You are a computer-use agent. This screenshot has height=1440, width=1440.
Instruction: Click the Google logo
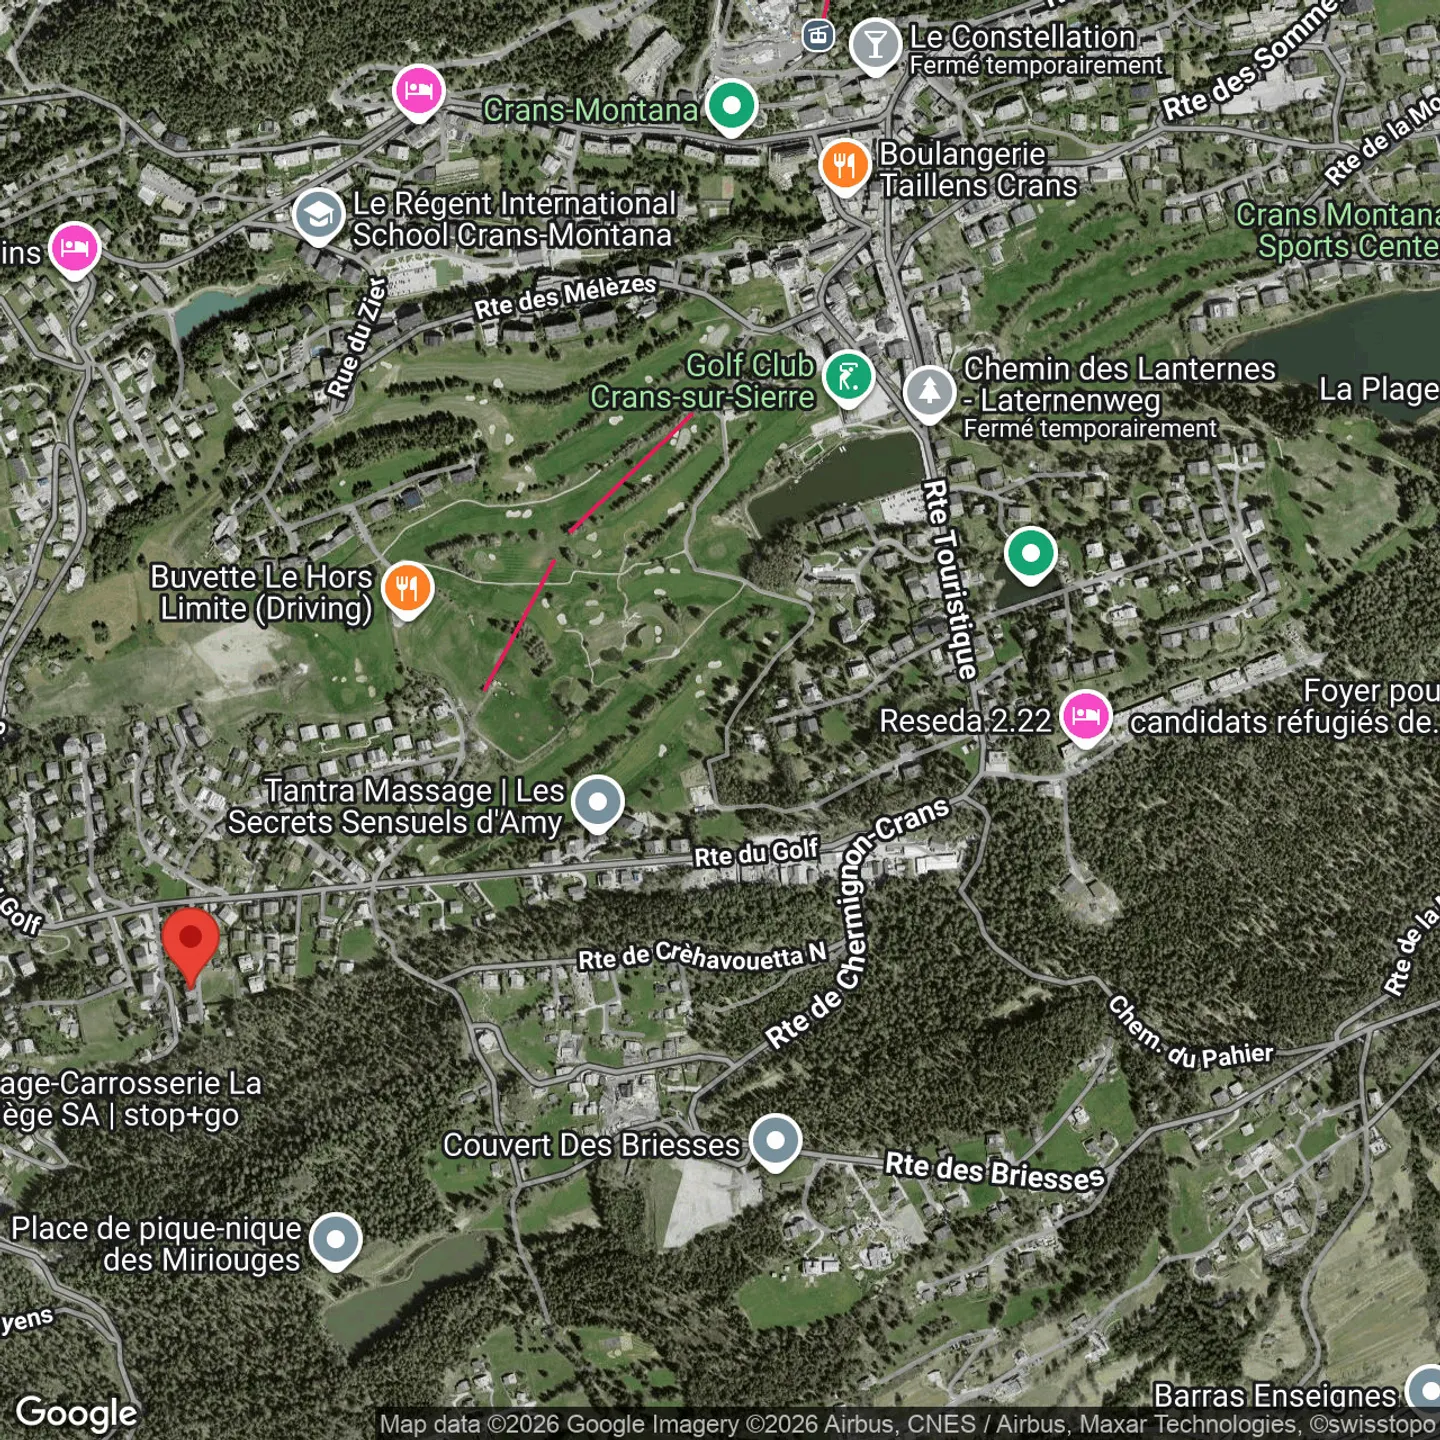pyautogui.click(x=77, y=1413)
